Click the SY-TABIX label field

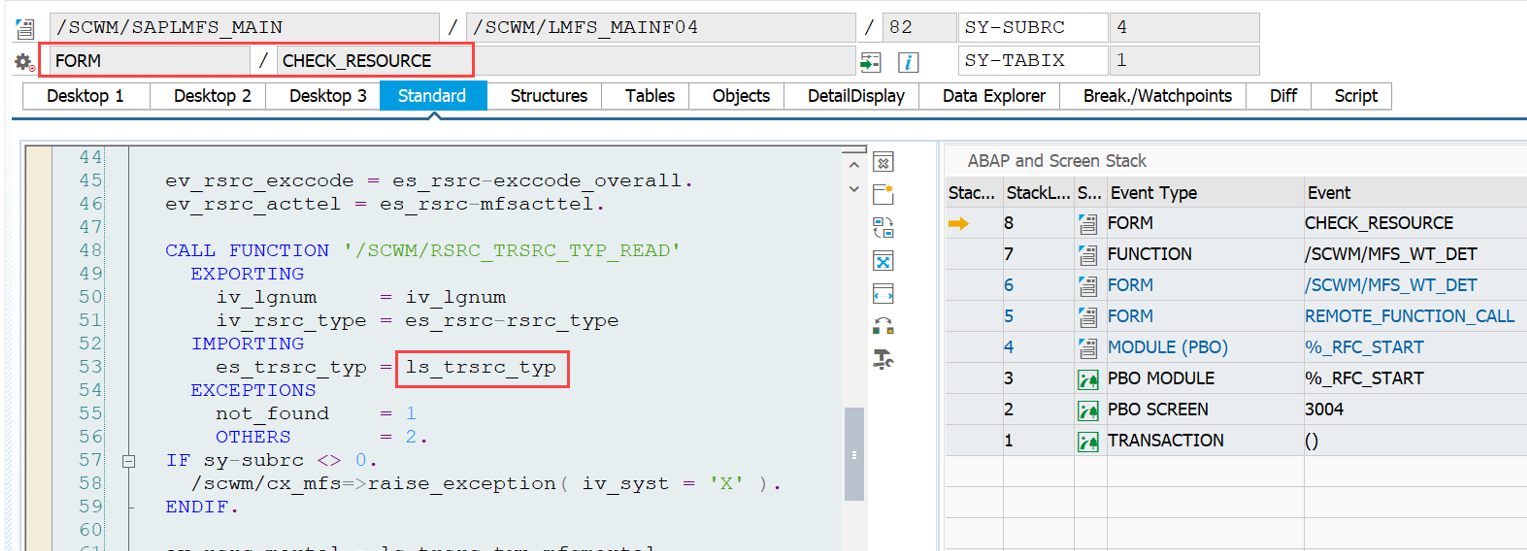1033,61
